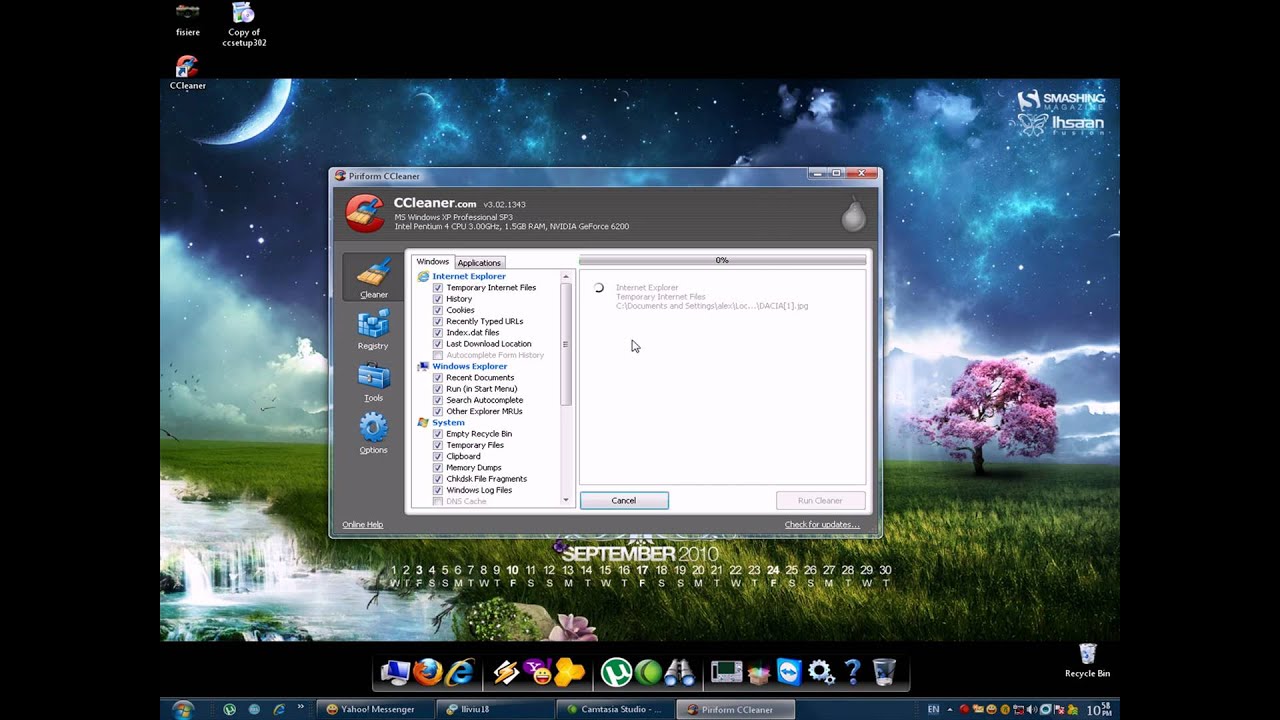Screen dimensions: 1280x720
Task: Open the trash bin icon in the dock
Action: point(884,672)
